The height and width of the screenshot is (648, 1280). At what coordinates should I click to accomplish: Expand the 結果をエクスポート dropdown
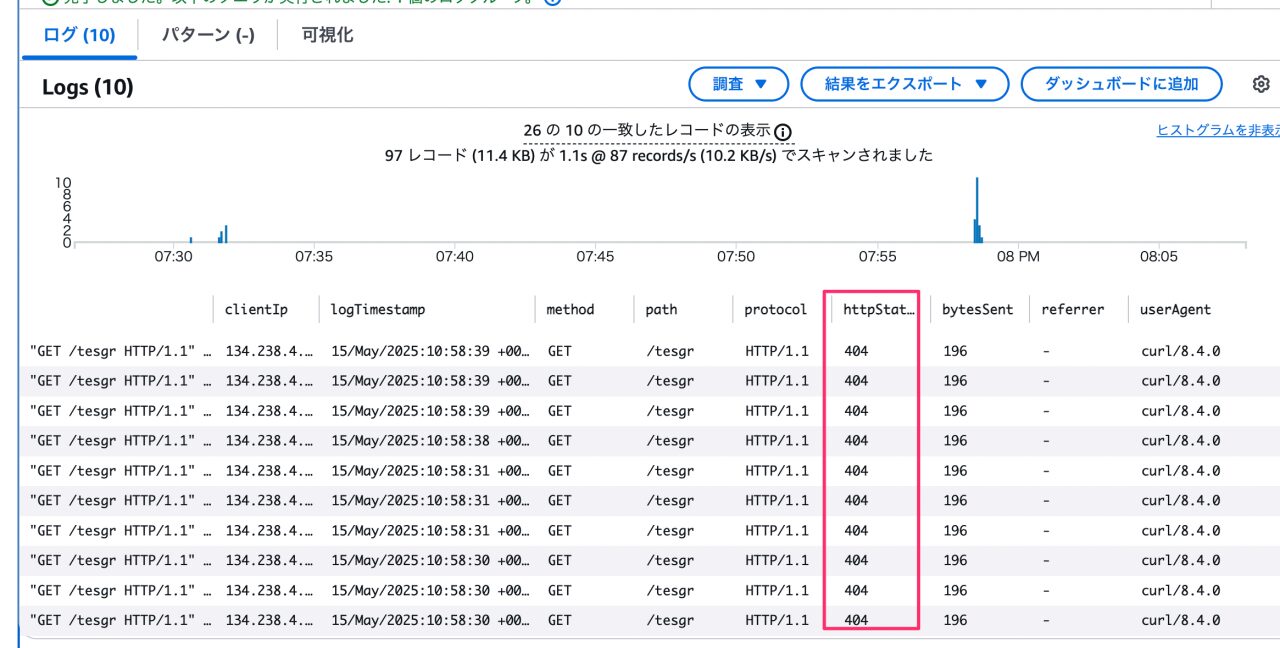pyautogui.click(x=905, y=84)
